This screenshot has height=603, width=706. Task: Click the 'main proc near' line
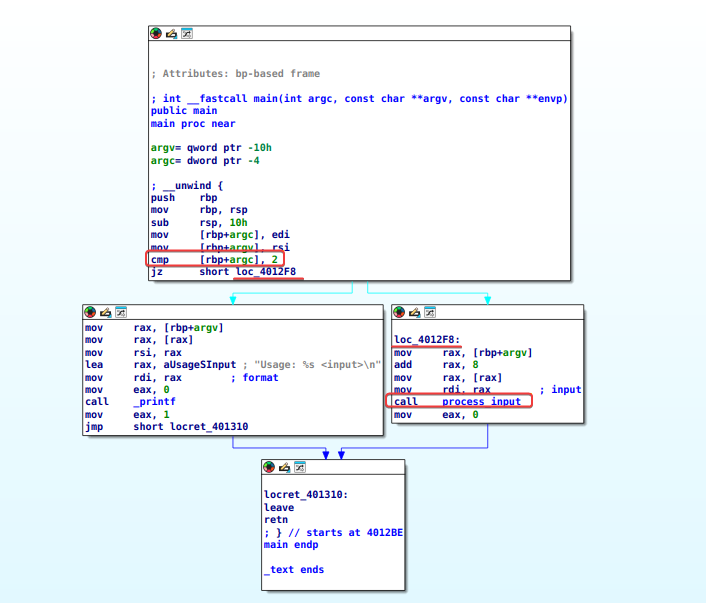tap(193, 124)
